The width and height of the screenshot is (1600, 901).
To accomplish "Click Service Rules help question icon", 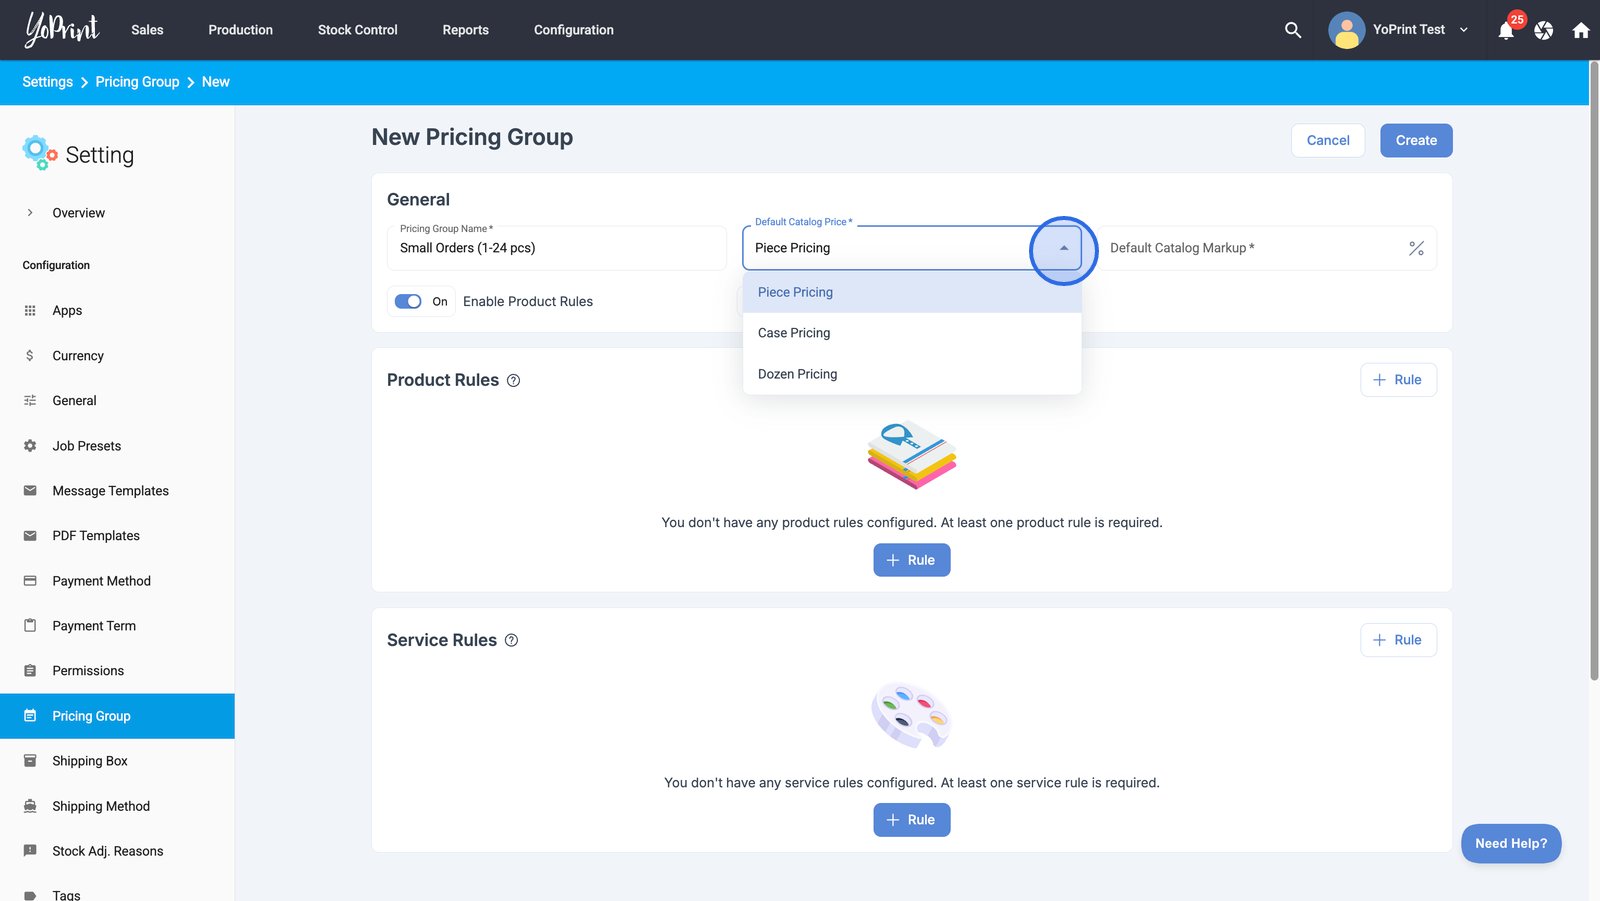I will [x=511, y=641].
